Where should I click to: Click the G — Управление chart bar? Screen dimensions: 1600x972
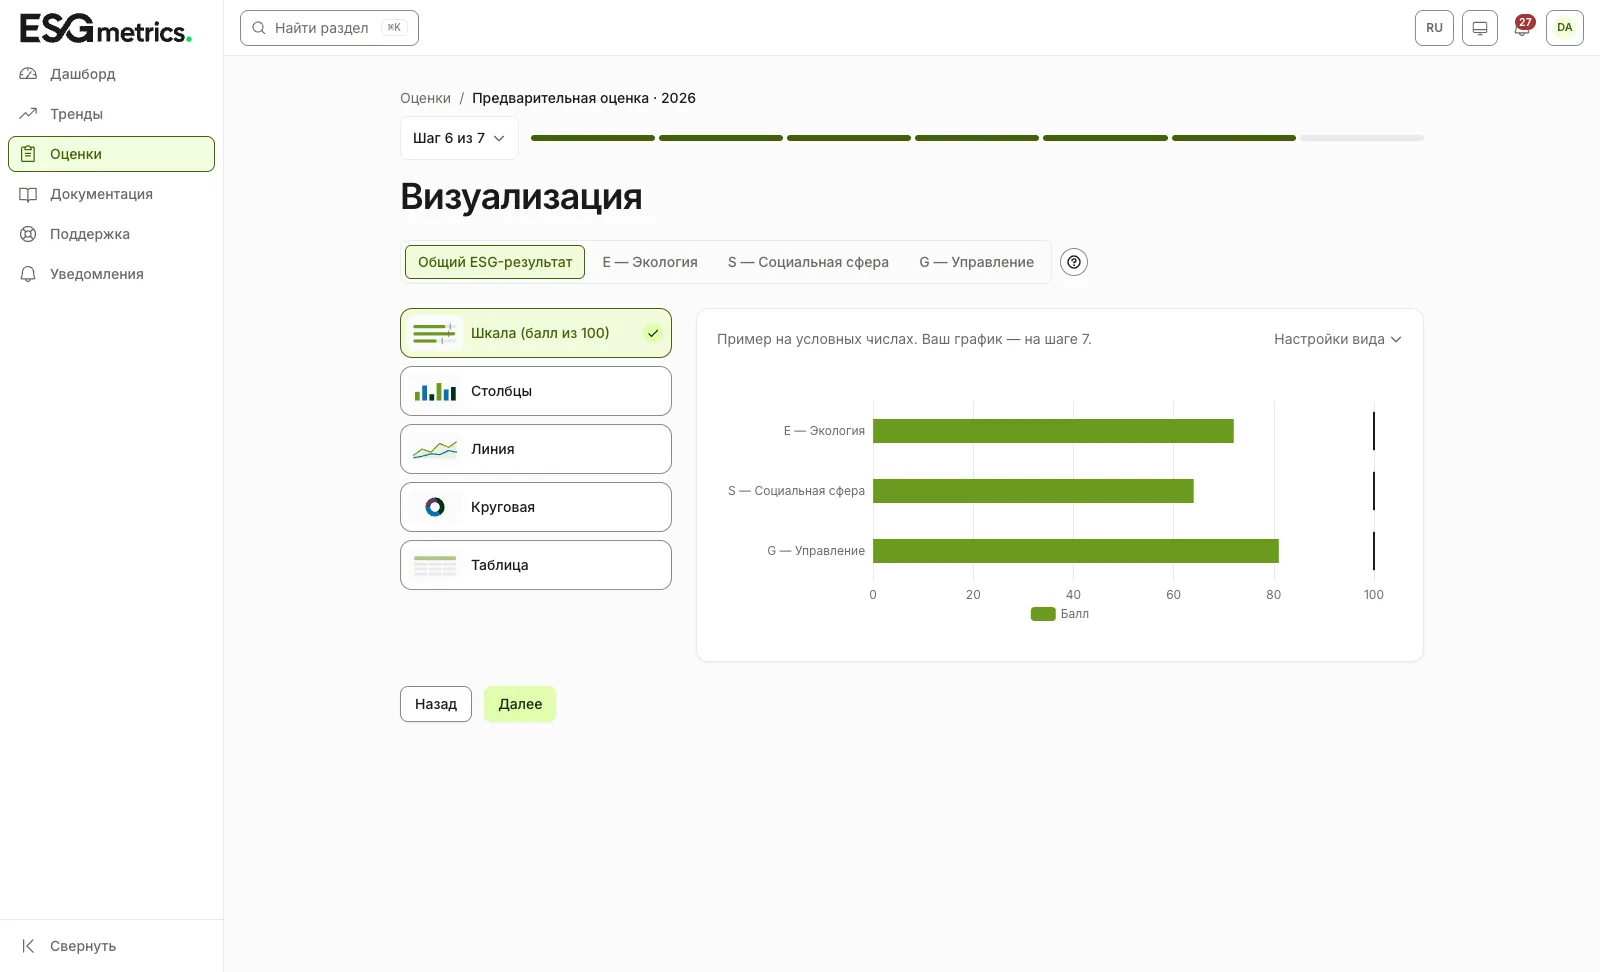pos(1076,551)
